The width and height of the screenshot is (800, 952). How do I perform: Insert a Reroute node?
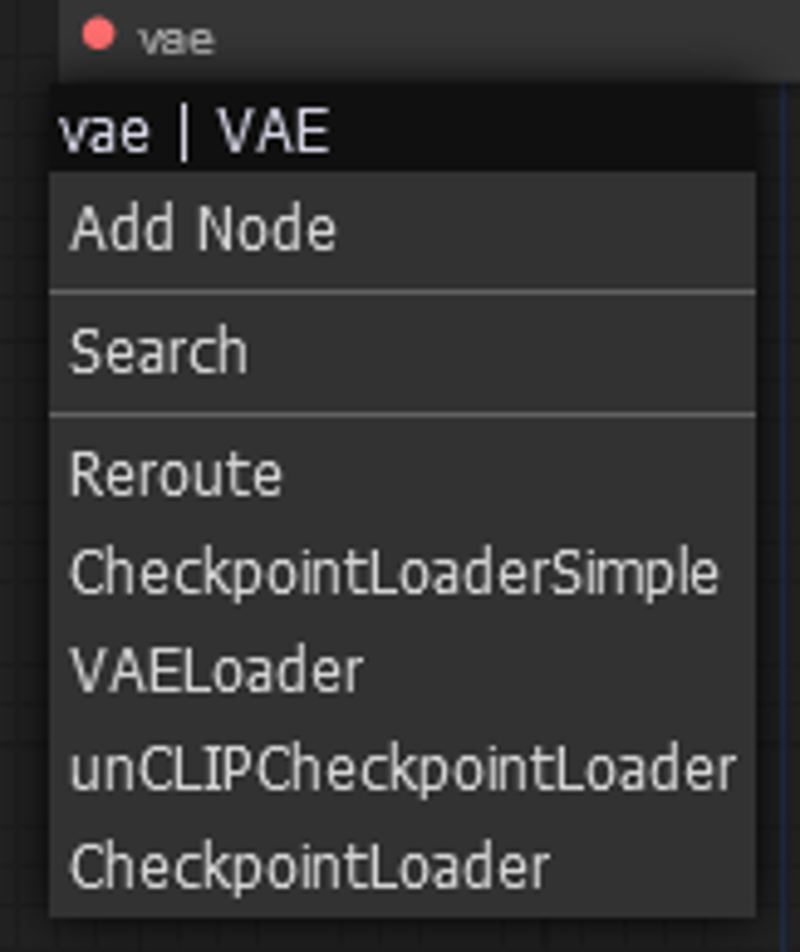click(402, 475)
